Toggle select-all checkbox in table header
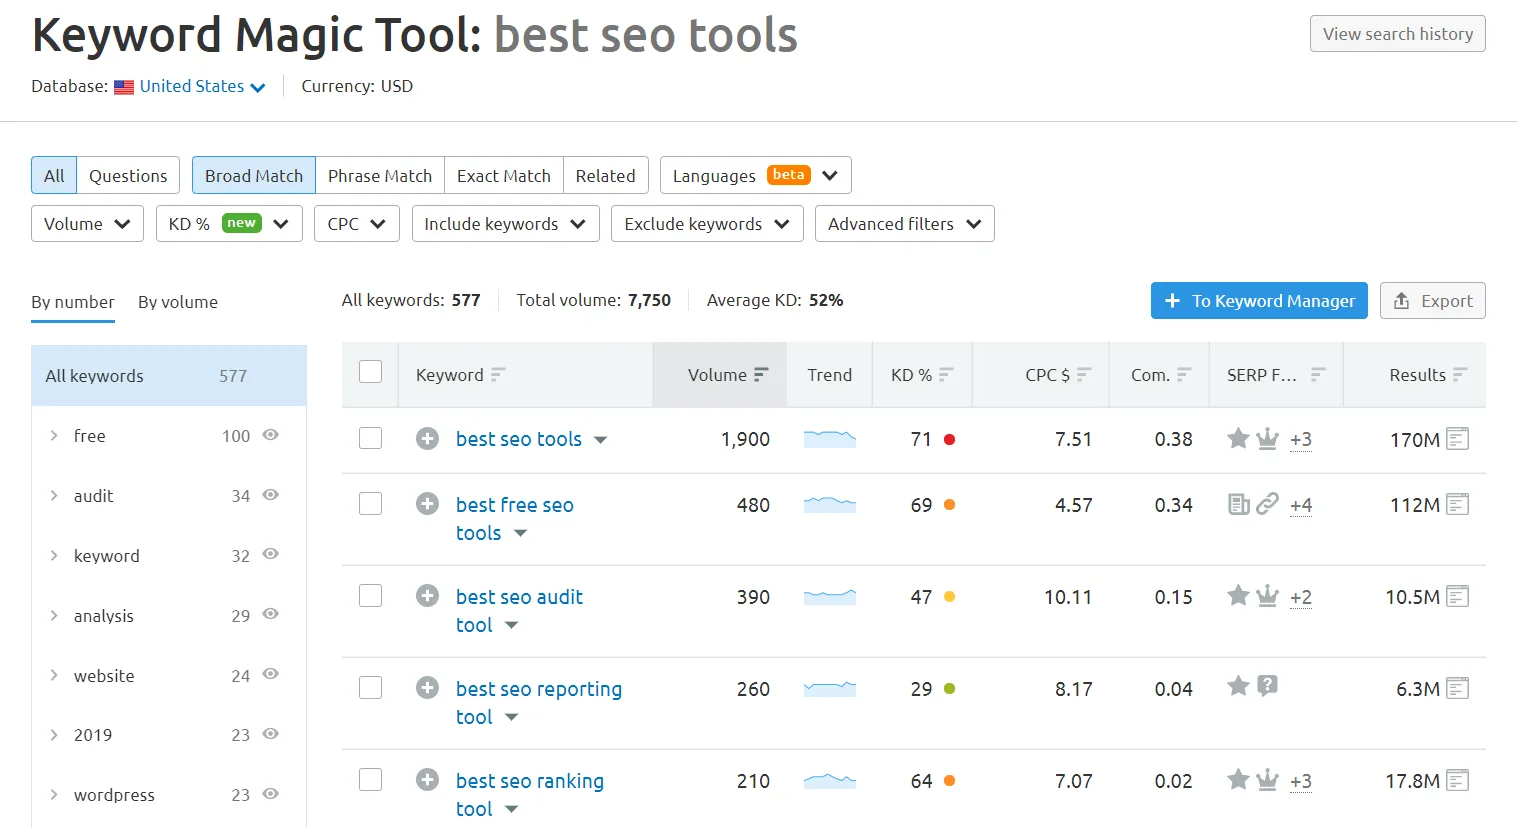This screenshot has width=1517, height=828. tap(370, 372)
